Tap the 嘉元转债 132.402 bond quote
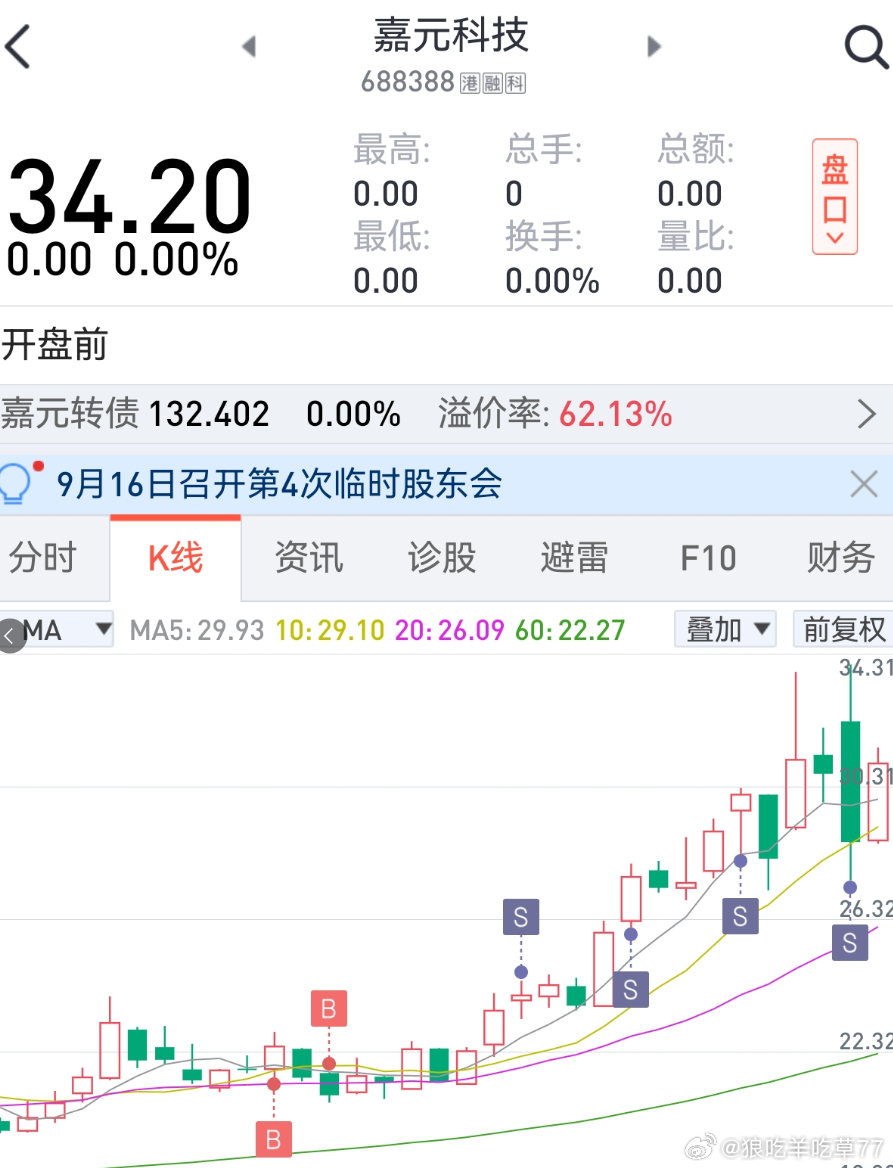 tap(135, 414)
